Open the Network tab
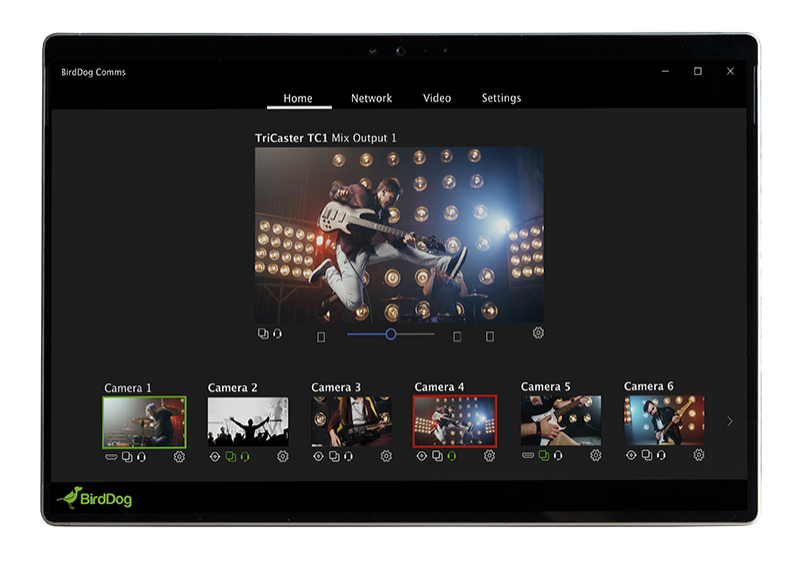The height and width of the screenshot is (562, 800). click(371, 98)
